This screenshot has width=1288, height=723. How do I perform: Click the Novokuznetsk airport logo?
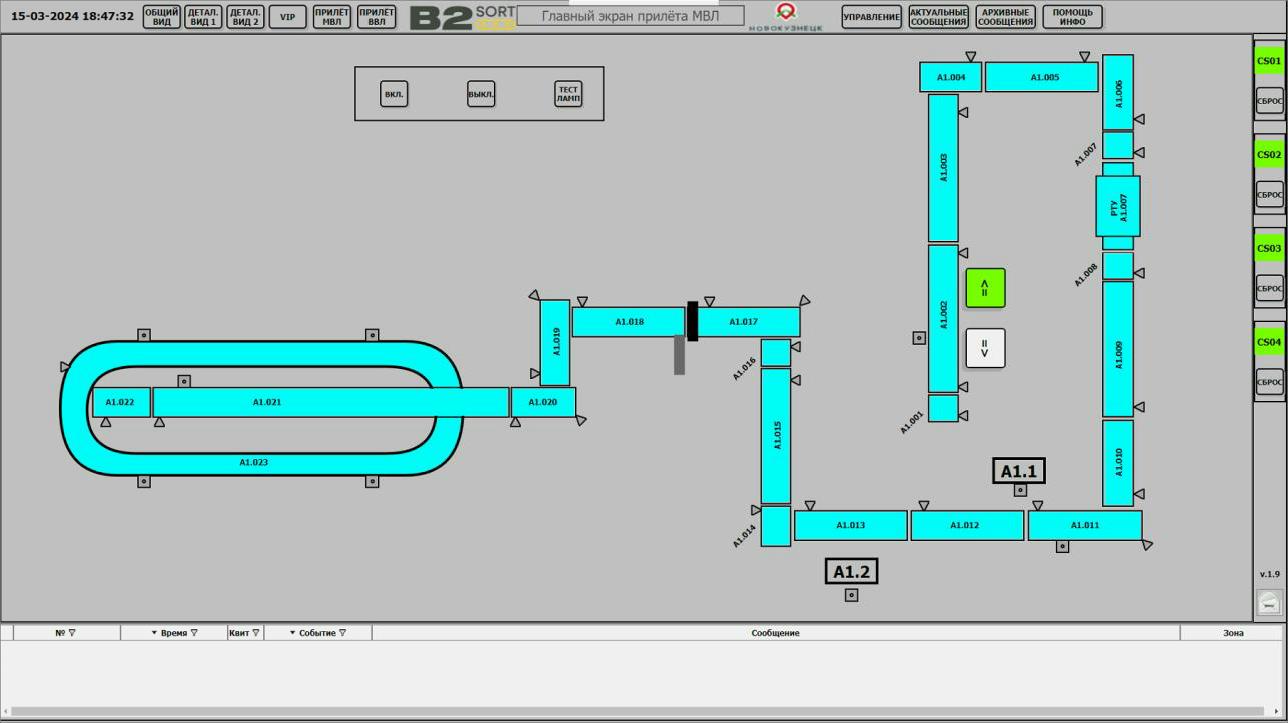(786, 16)
